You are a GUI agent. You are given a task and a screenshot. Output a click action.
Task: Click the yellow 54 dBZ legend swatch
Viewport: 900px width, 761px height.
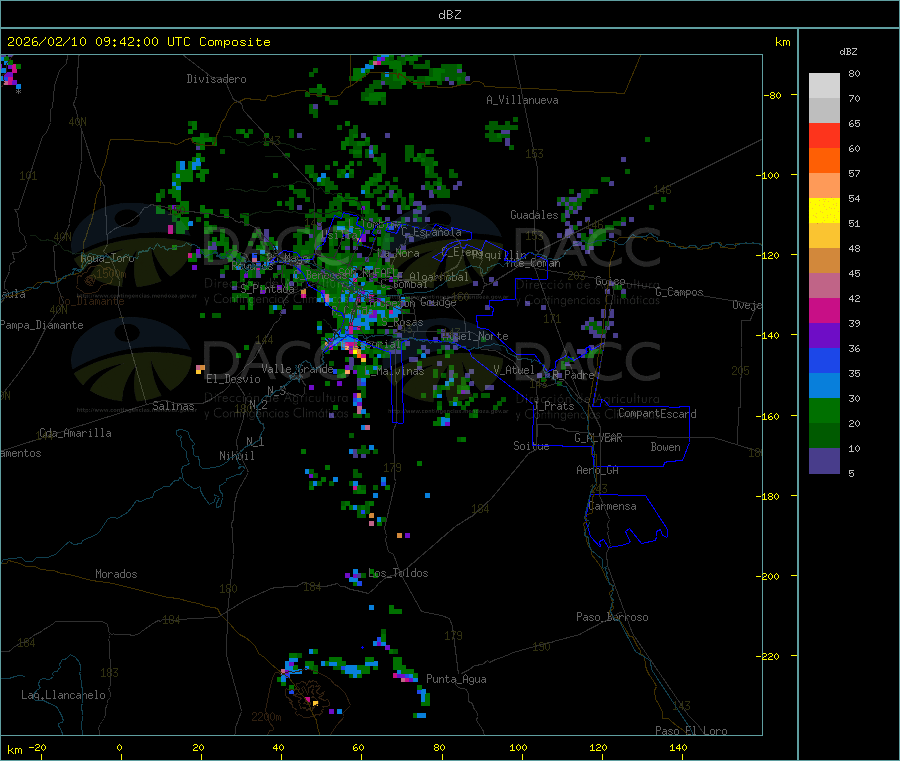824,211
